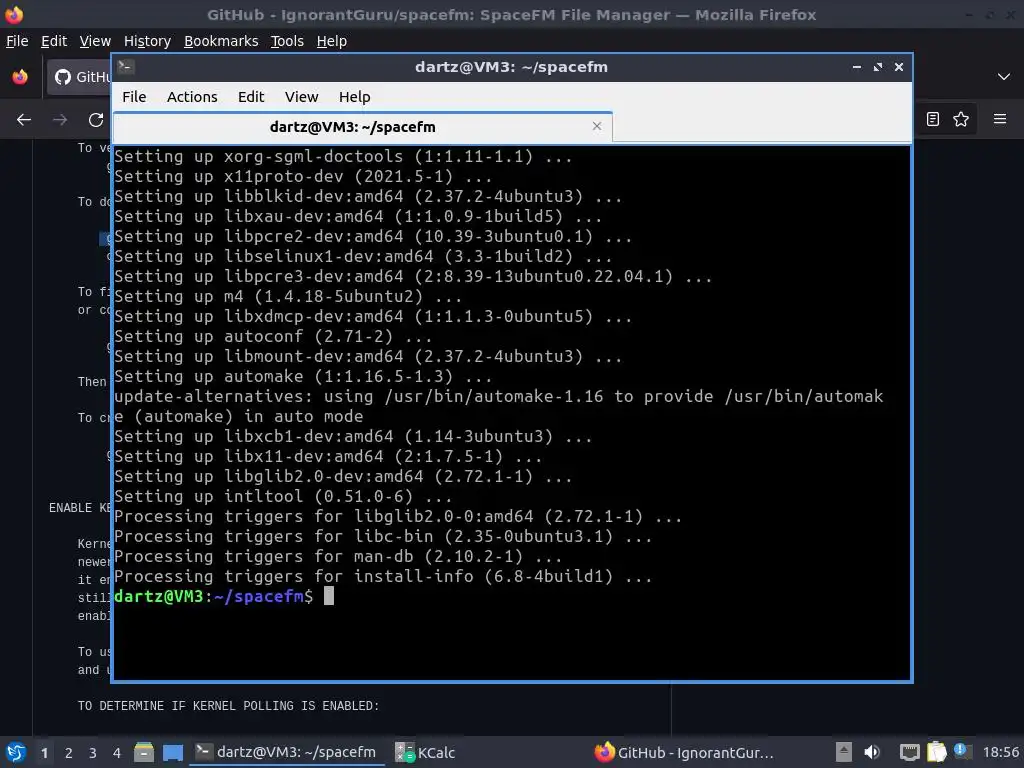Open Firefox hamburger application menu

(x=1000, y=119)
